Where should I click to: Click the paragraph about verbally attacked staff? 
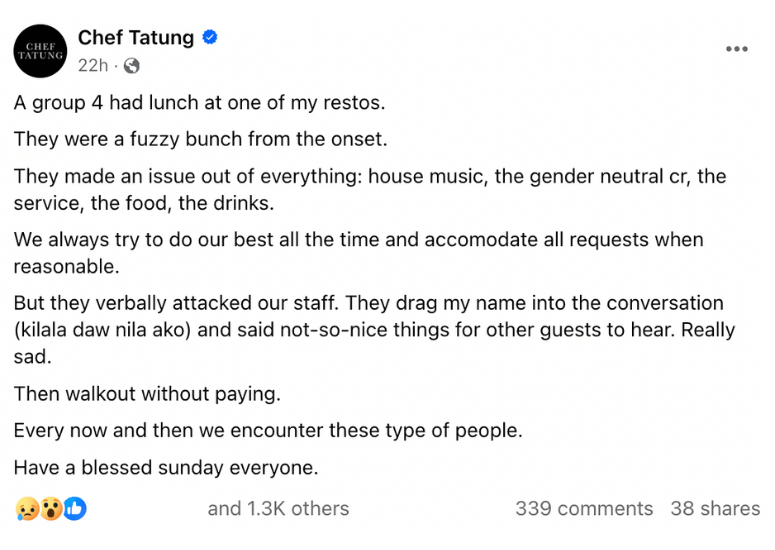[x=374, y=330]
